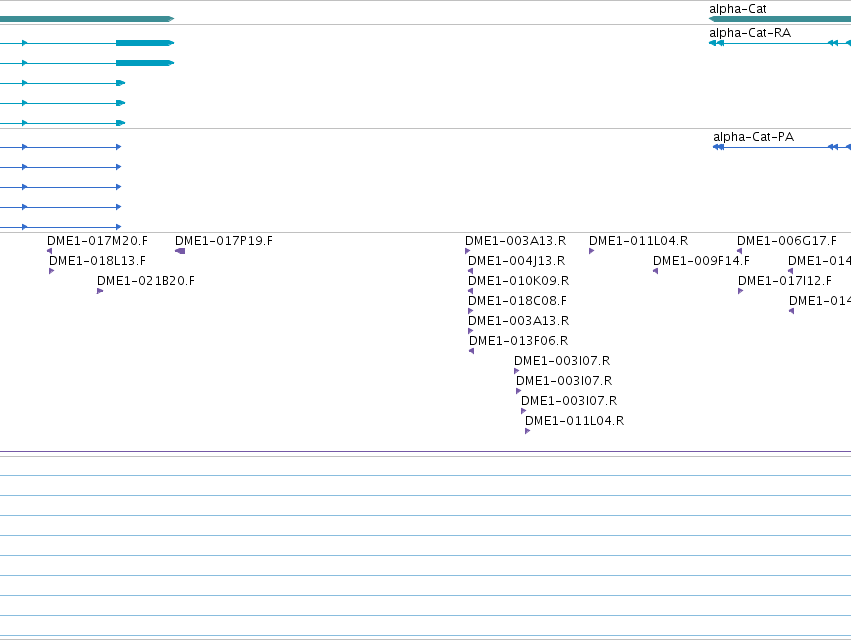Click the purple marker under DME1-017P19.F

180,251
